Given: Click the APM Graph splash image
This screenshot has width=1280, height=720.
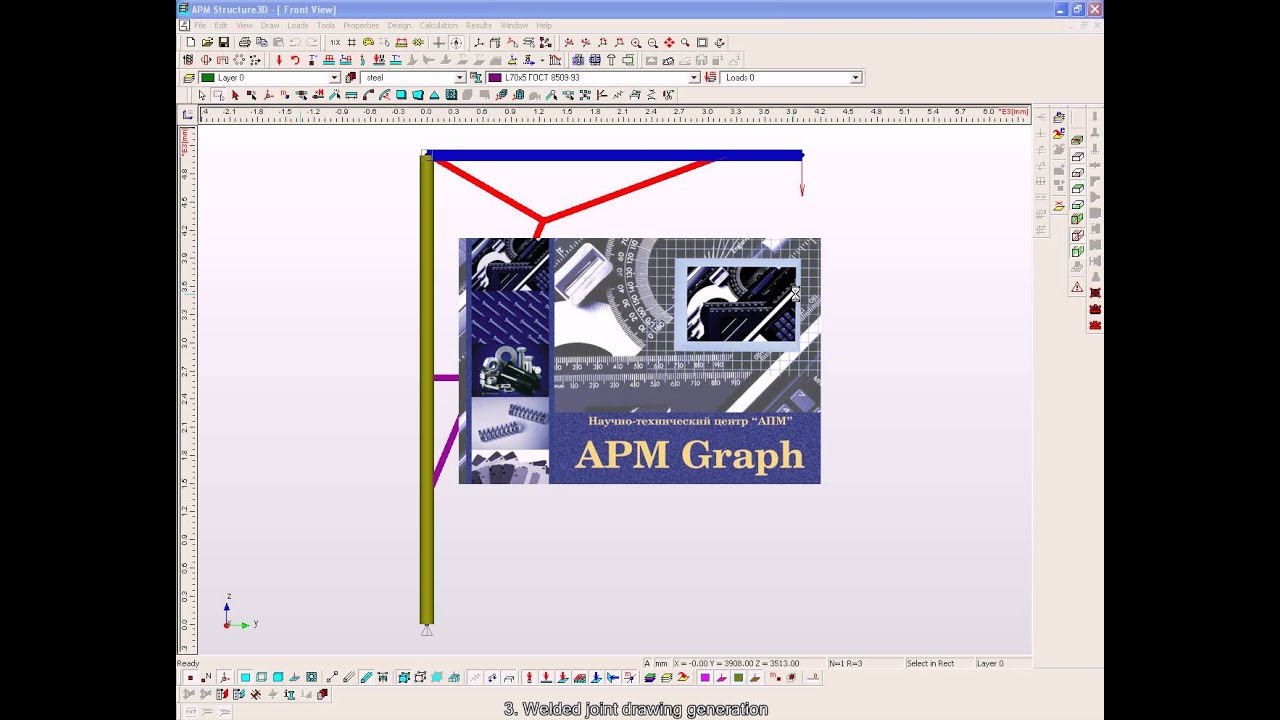Looking at the screenshot, I should coord(639,361).
